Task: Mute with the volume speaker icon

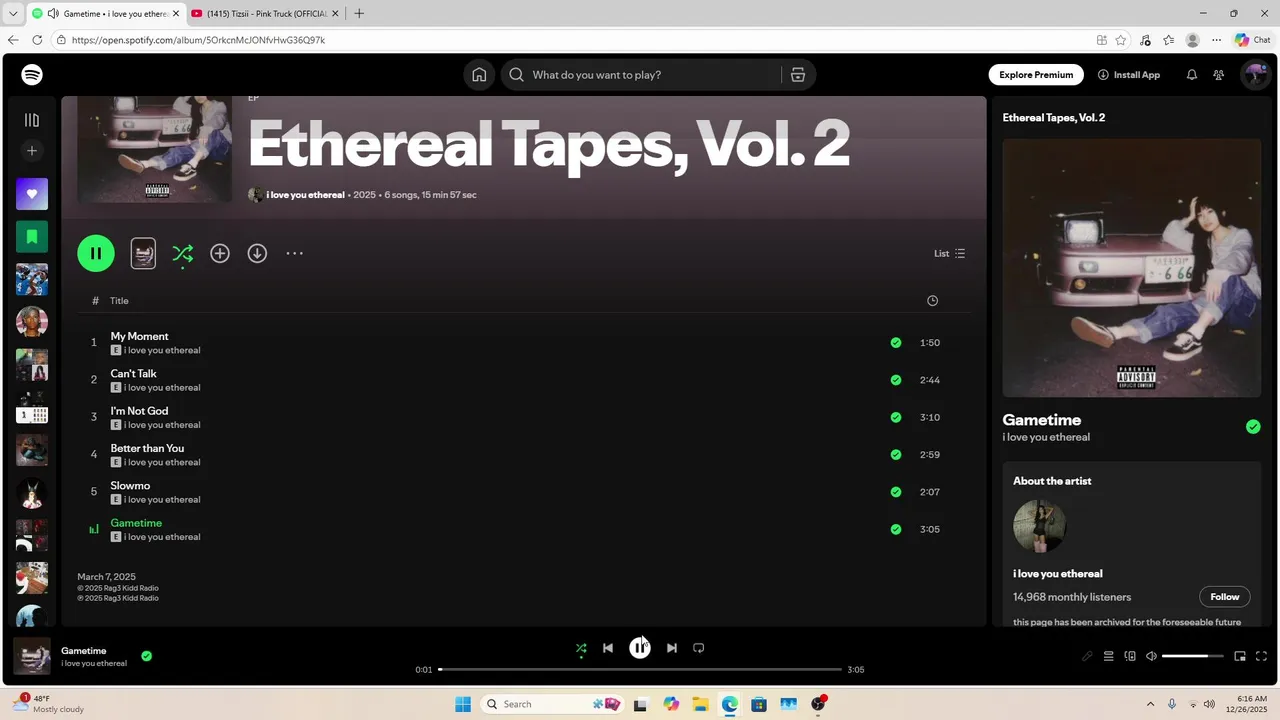Action: pos(1151,656)
